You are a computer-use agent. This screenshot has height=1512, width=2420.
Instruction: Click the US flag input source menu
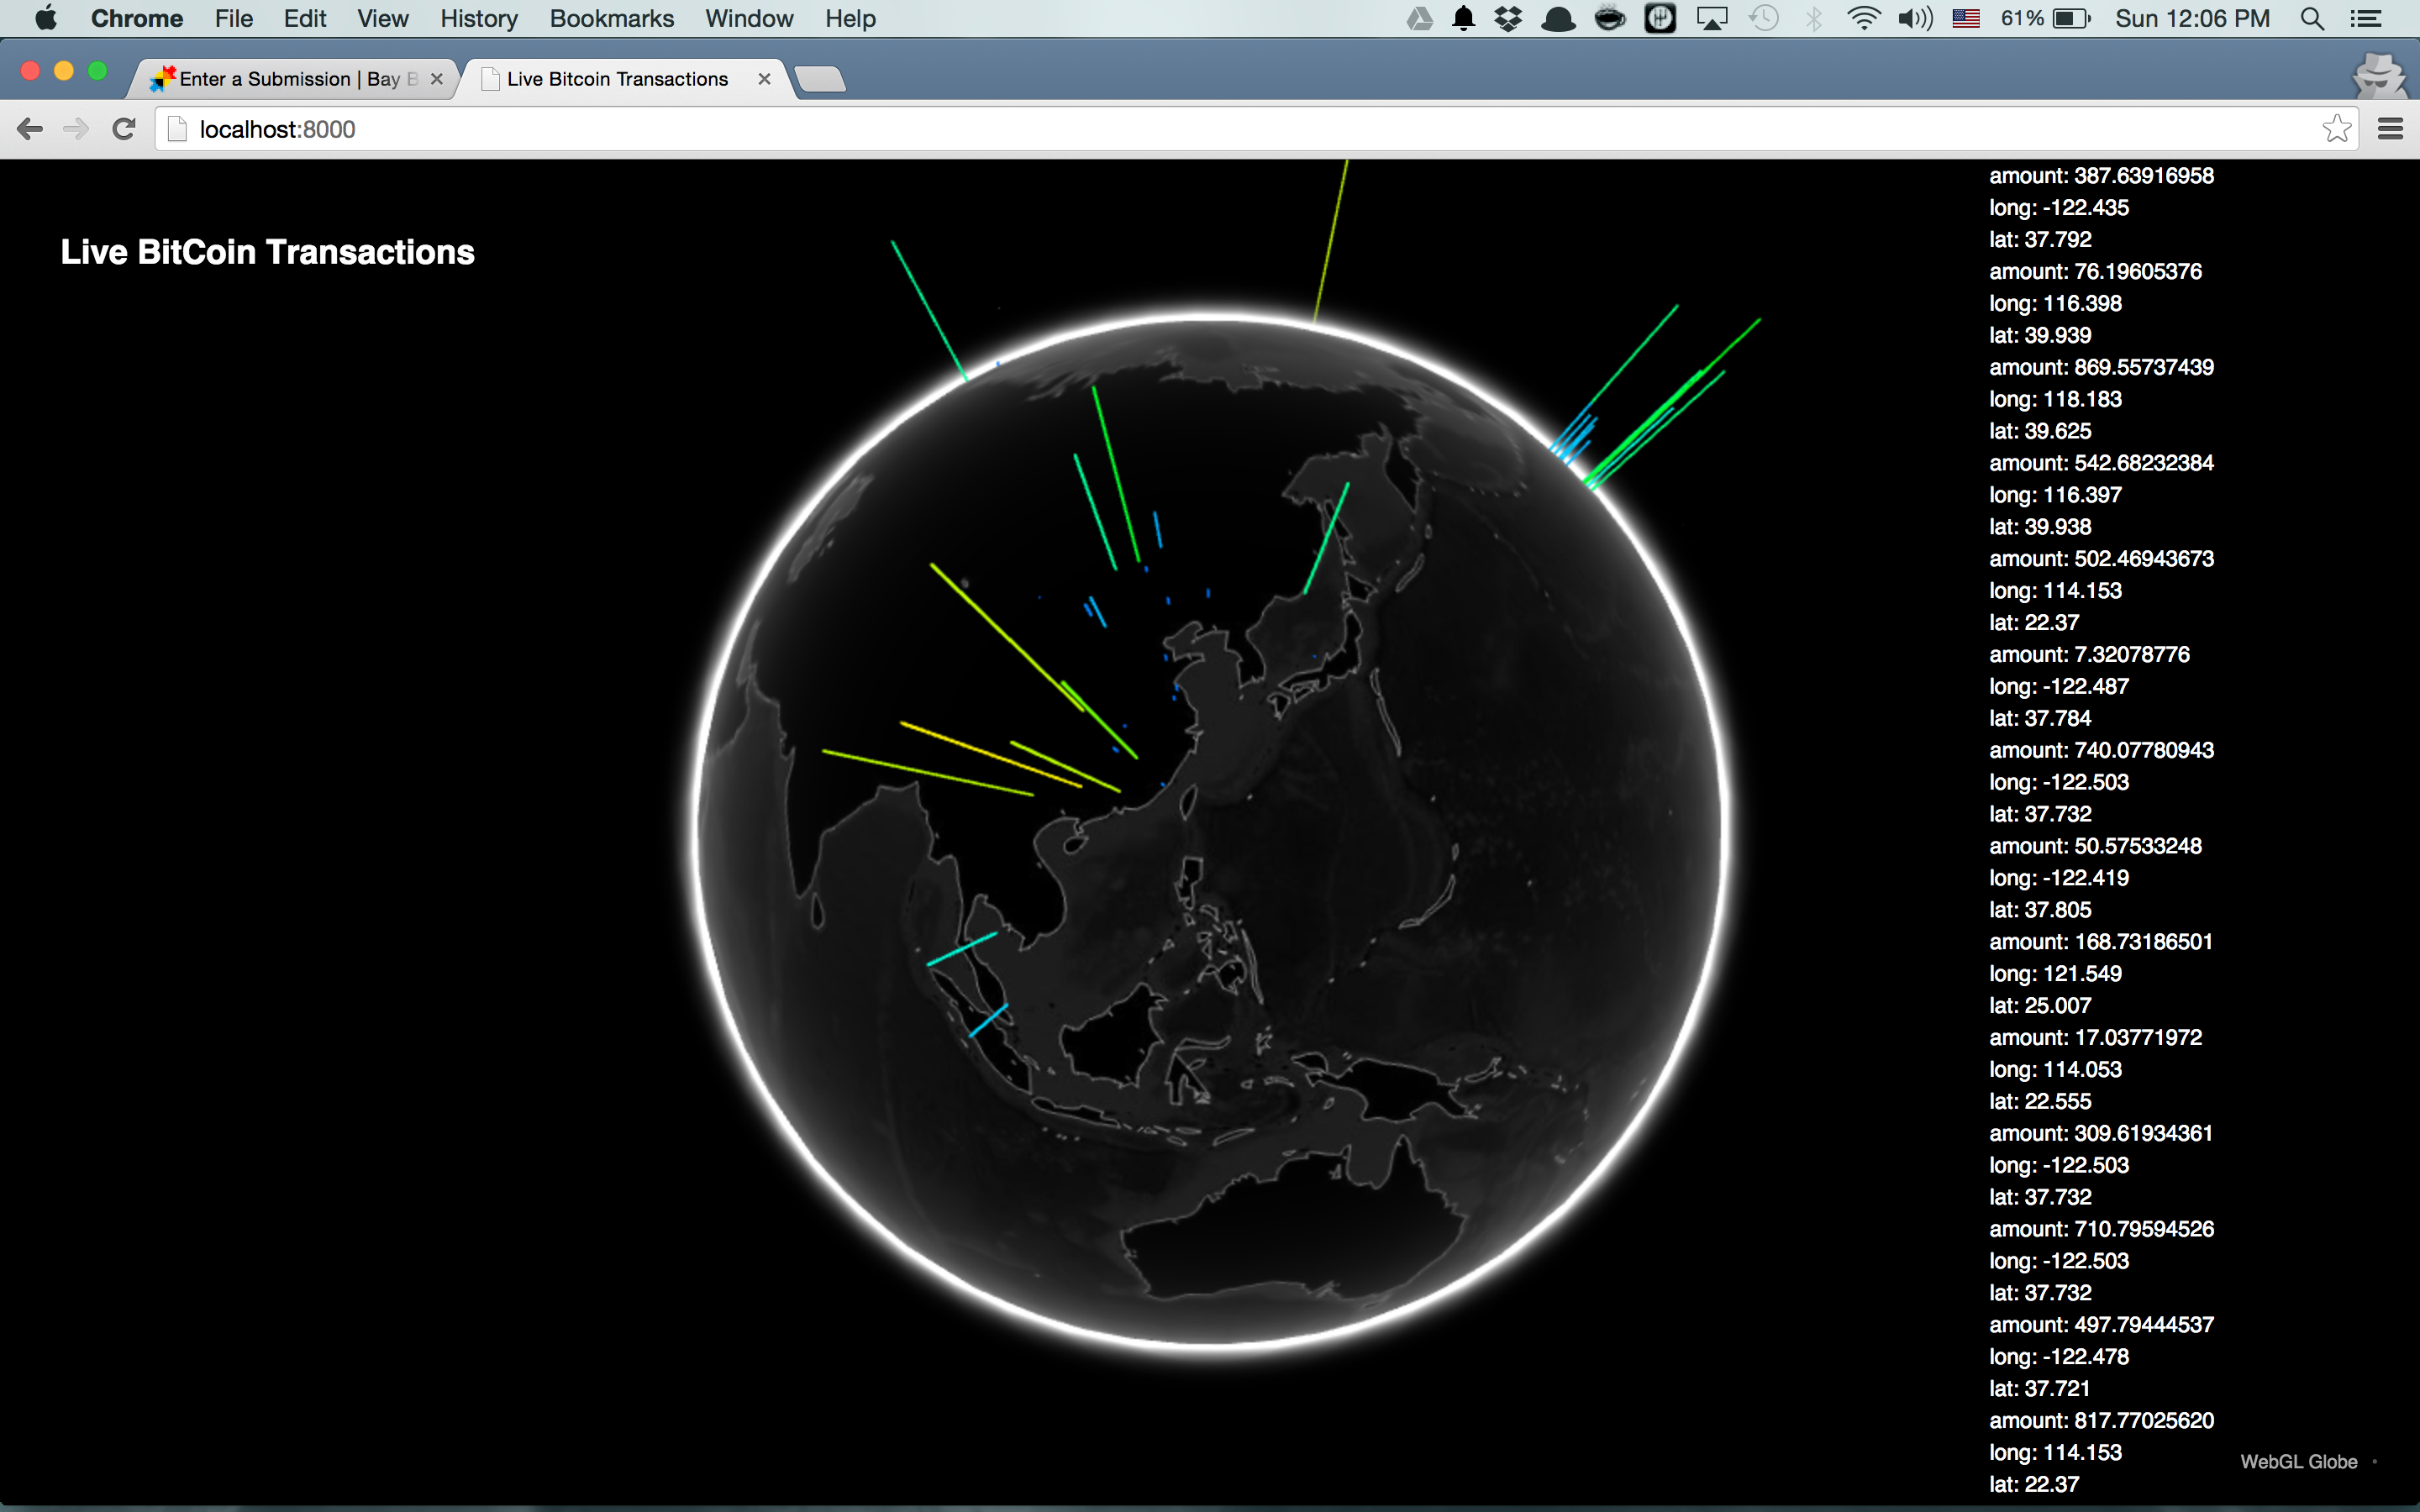point(1965,19)
